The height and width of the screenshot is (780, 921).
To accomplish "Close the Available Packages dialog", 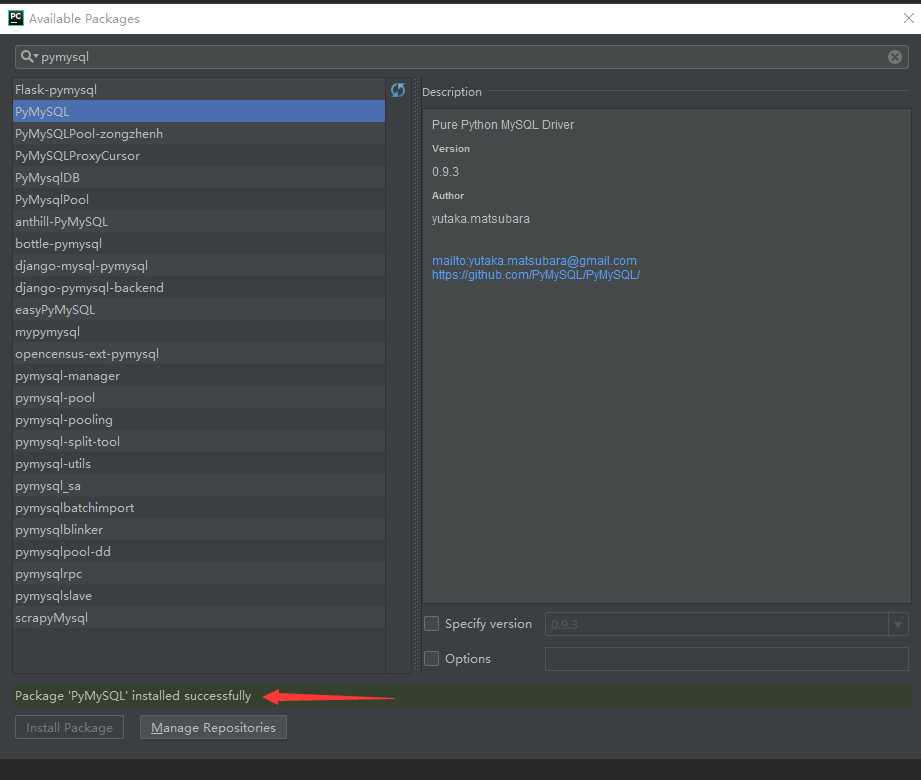I will (x=908, y=18).
